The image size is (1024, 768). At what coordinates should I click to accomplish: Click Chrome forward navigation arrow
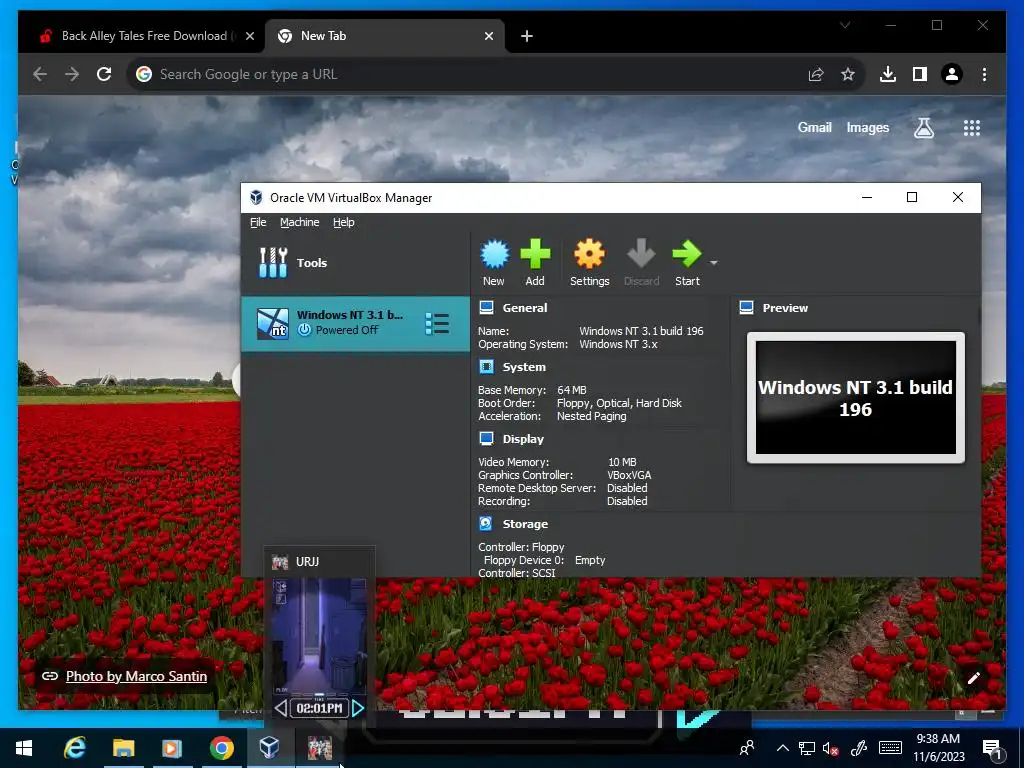point(72,74)
